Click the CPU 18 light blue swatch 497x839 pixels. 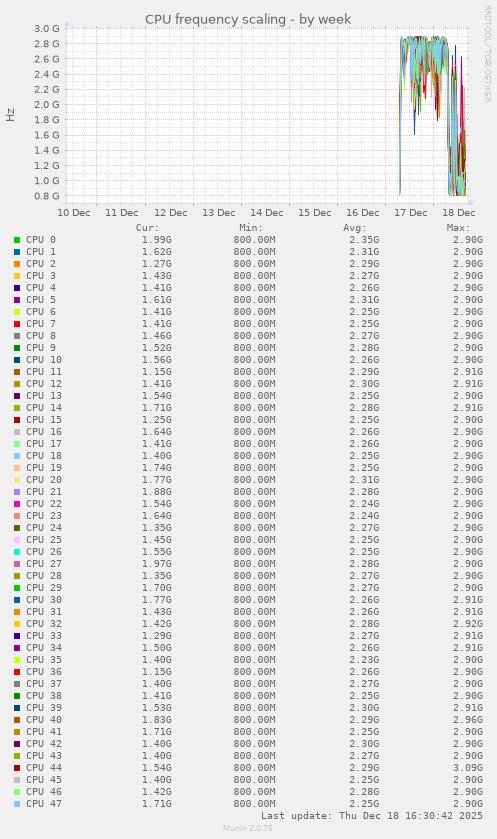17,455
